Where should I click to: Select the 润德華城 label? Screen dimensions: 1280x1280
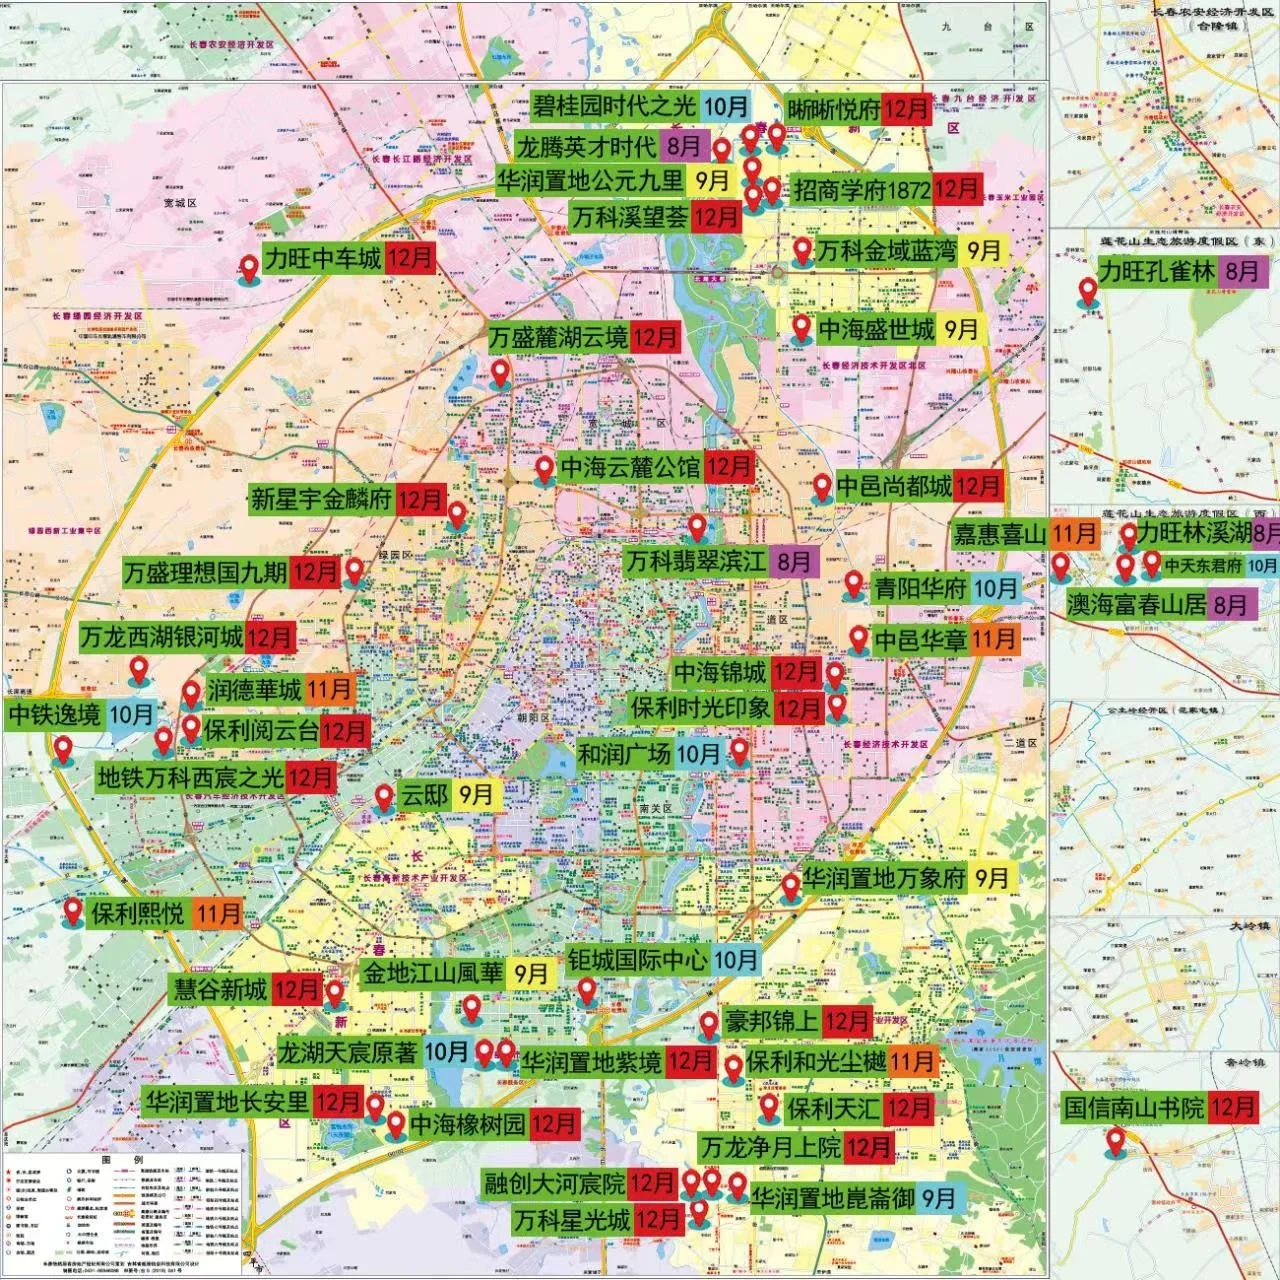click(254, 689)
